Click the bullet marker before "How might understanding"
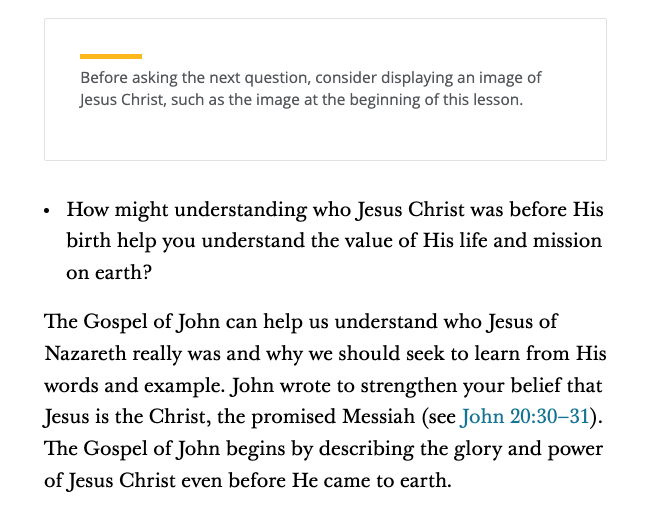 47,212
